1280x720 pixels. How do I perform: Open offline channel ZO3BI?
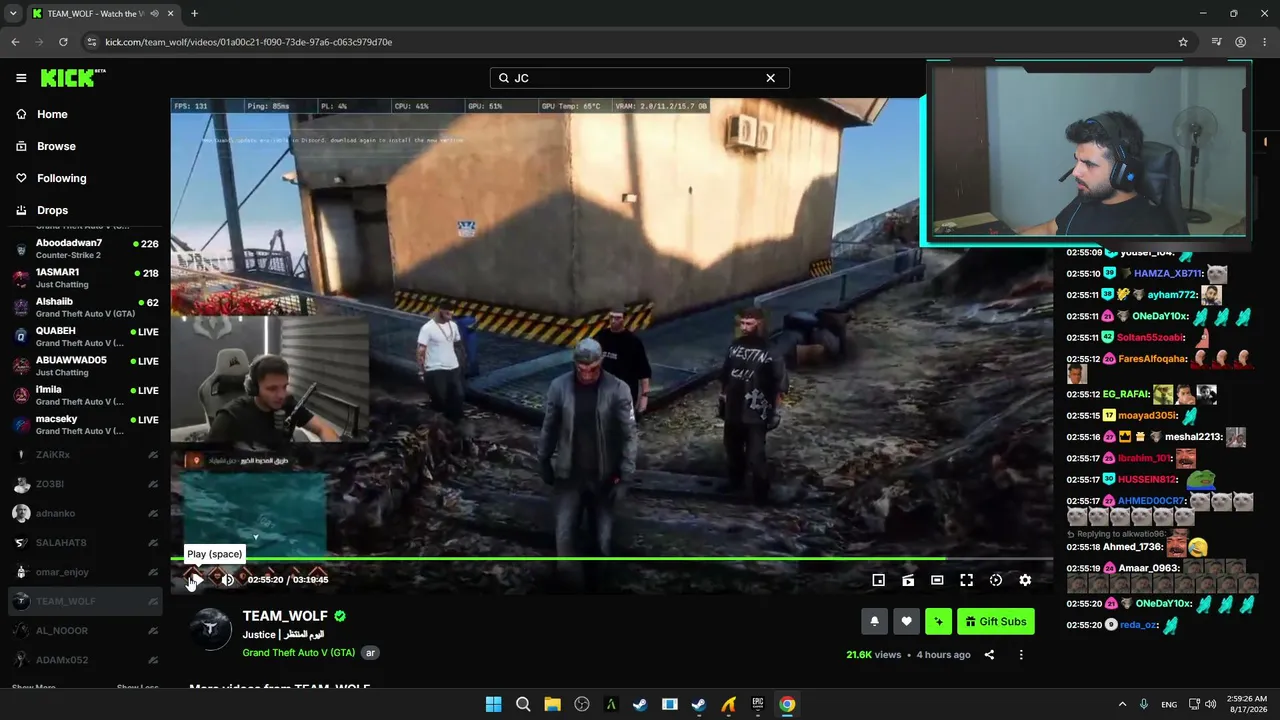coord(85,484)
